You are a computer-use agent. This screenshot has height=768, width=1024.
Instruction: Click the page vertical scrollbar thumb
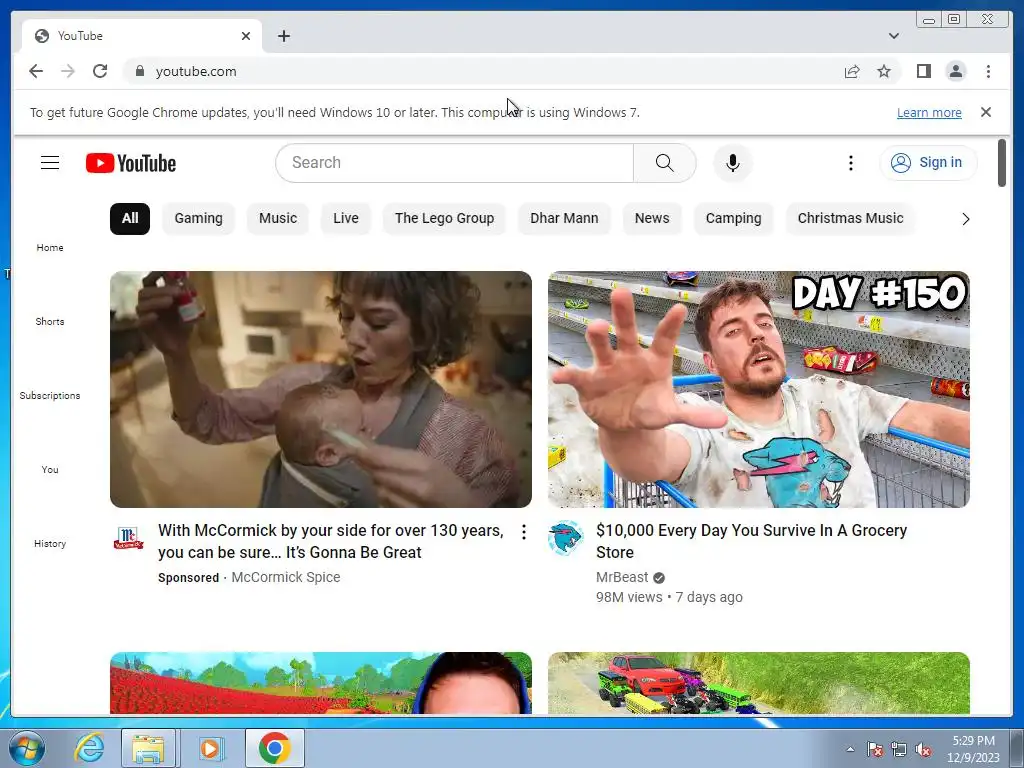click(1002, 163)
